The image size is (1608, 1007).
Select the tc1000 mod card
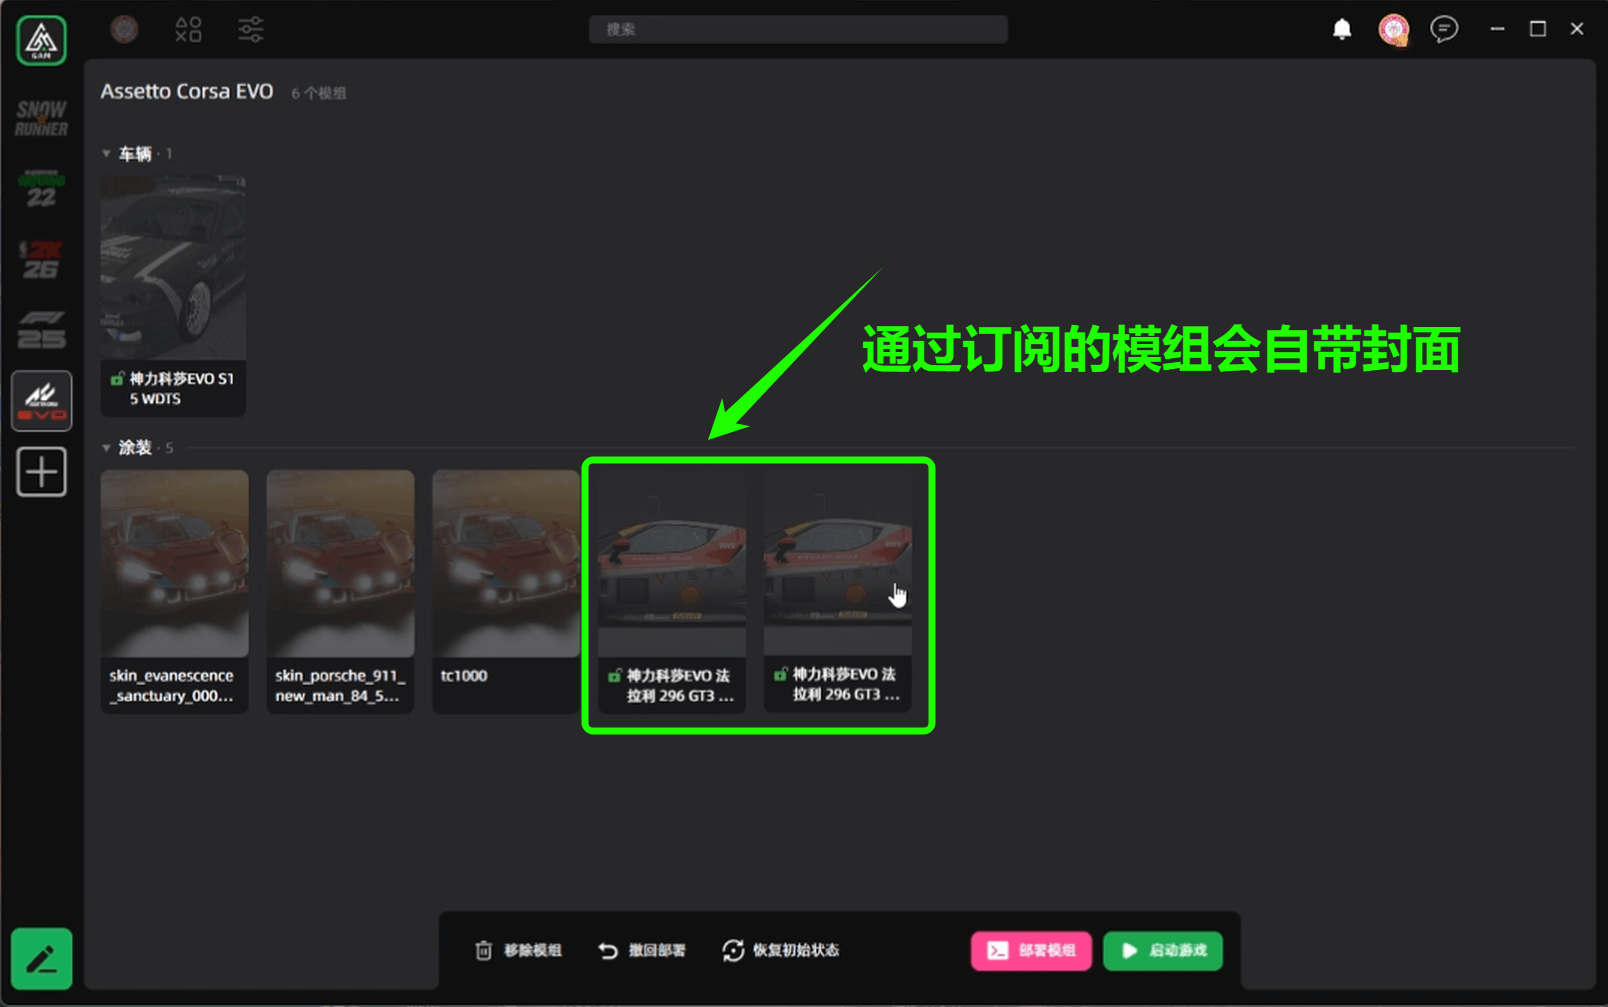pos(506,592)
